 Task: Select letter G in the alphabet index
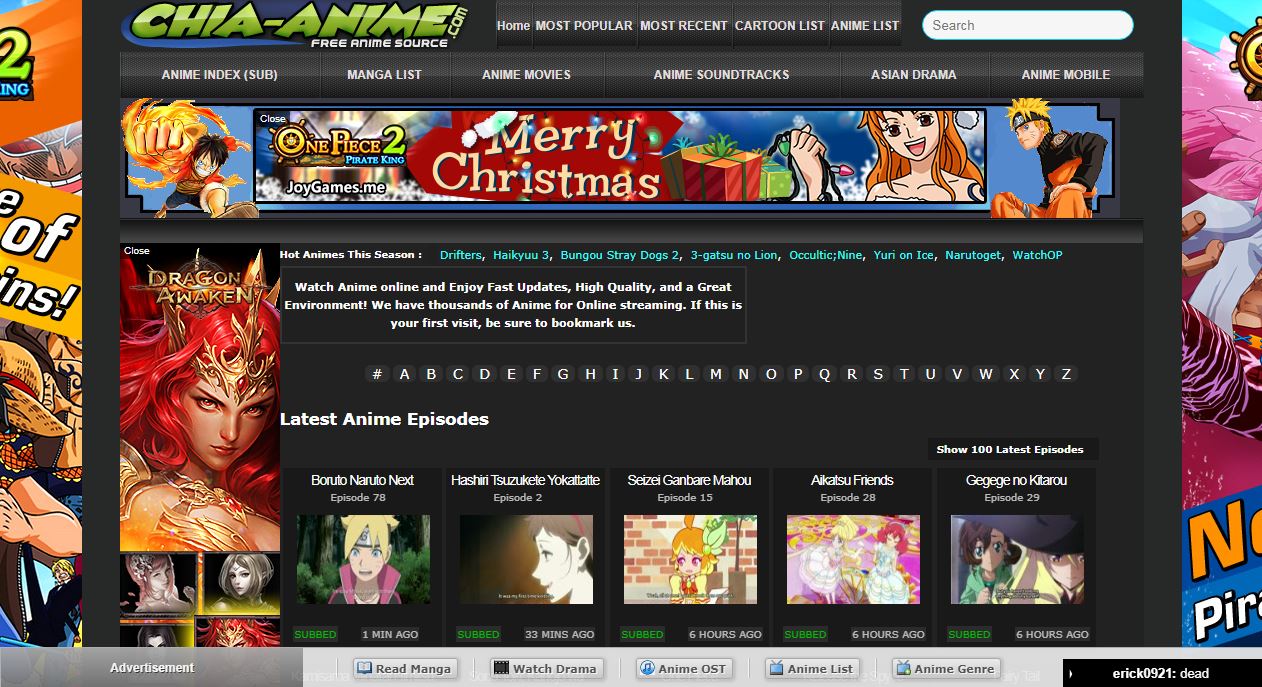563,374
